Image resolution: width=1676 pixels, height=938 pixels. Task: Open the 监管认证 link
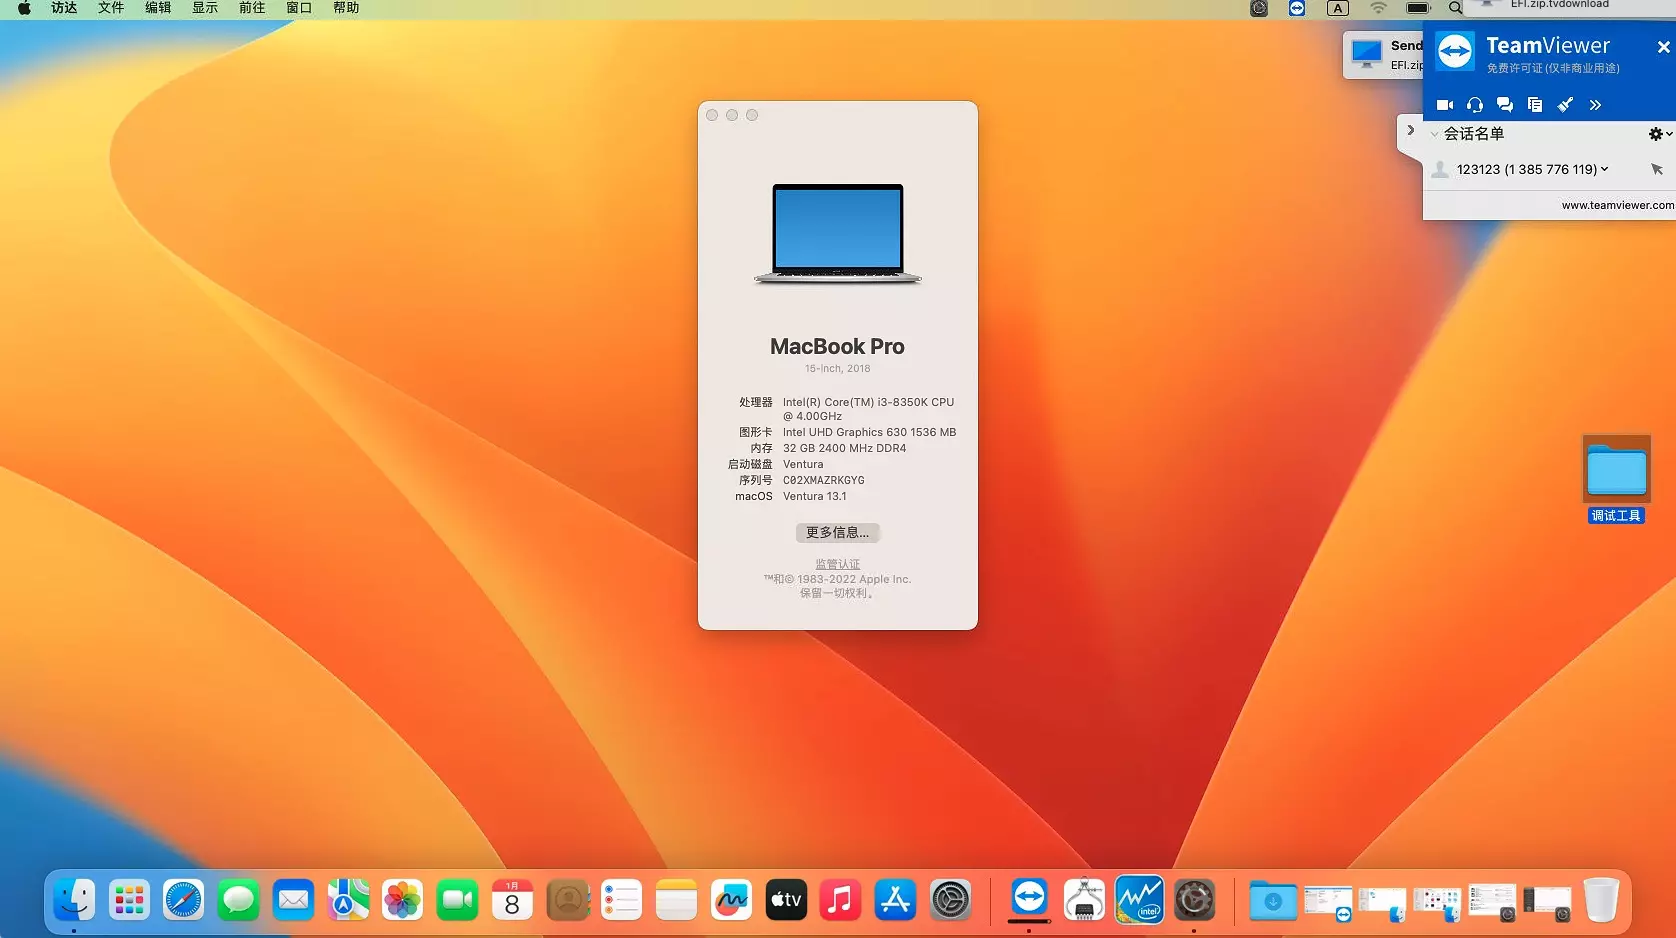click(837, 564)
